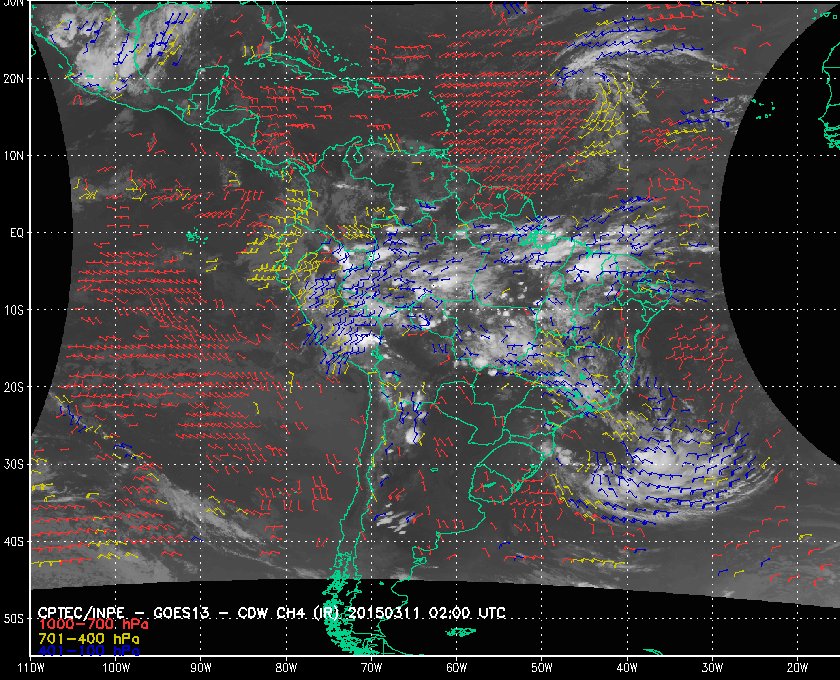Click the 100W longitude label
This screenshot has width=840, height=680.
tap(116, 667)
